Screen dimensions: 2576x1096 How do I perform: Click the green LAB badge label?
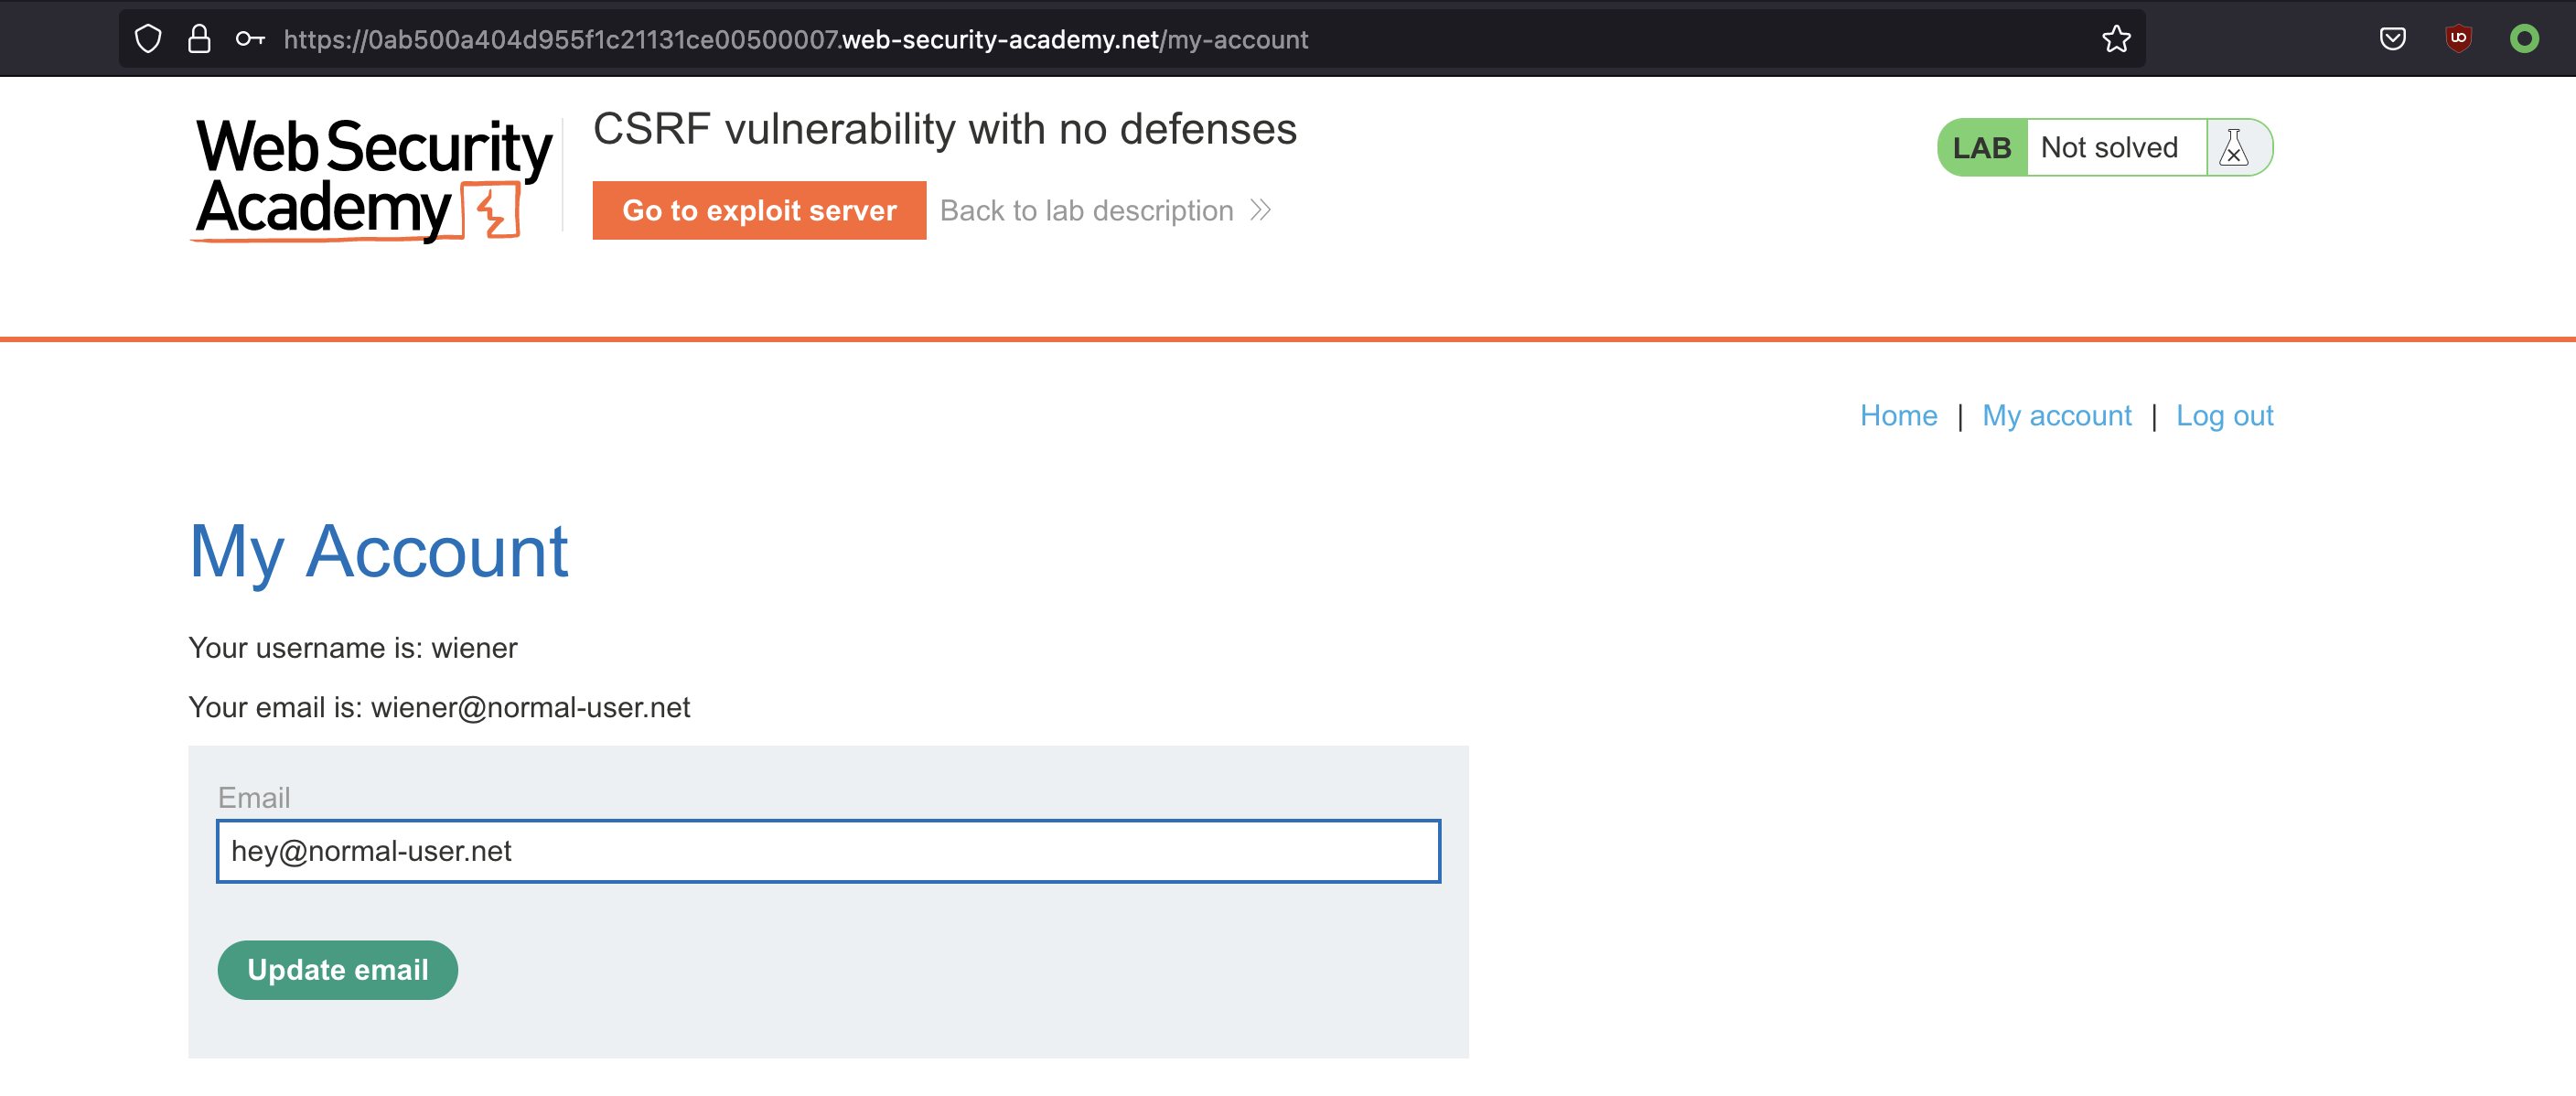pyautogui.click(x=1981, y=148)
